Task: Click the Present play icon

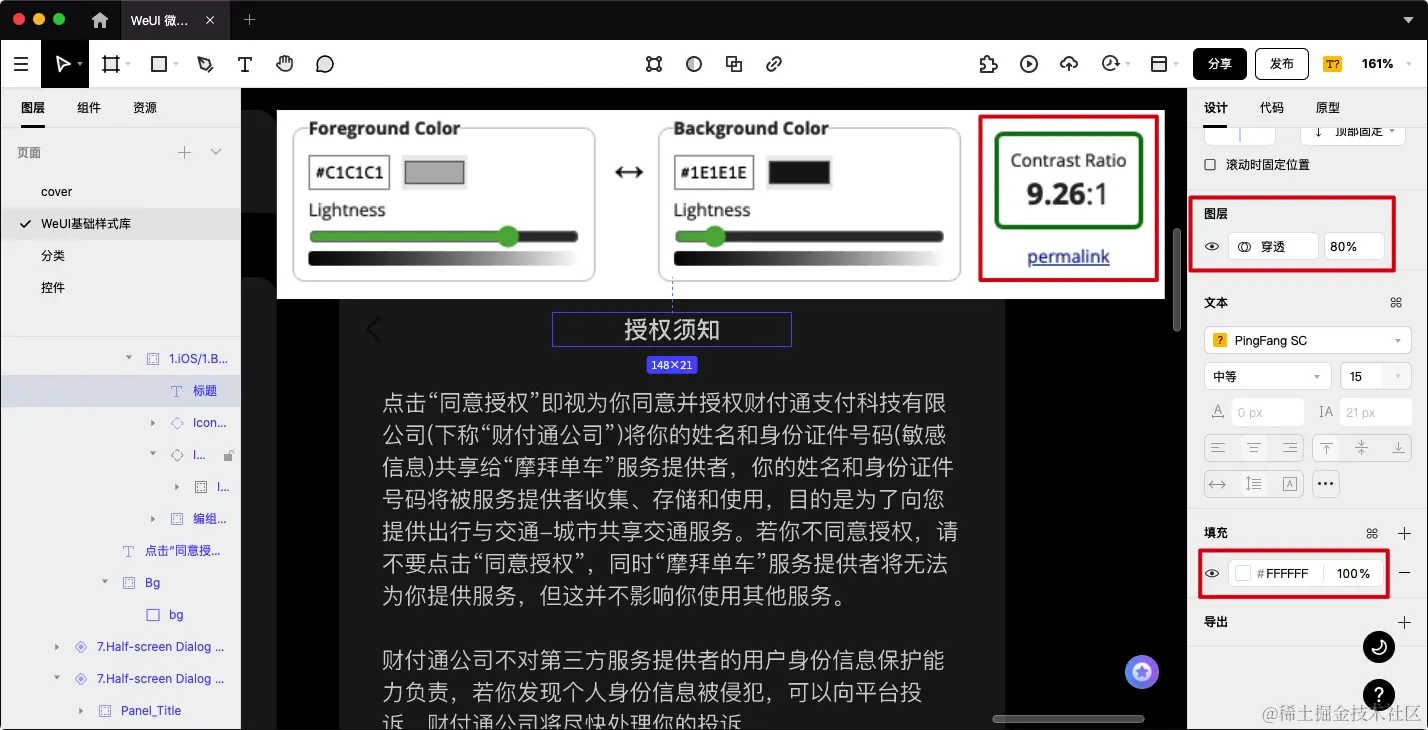Action: [x=1029, y=63]
